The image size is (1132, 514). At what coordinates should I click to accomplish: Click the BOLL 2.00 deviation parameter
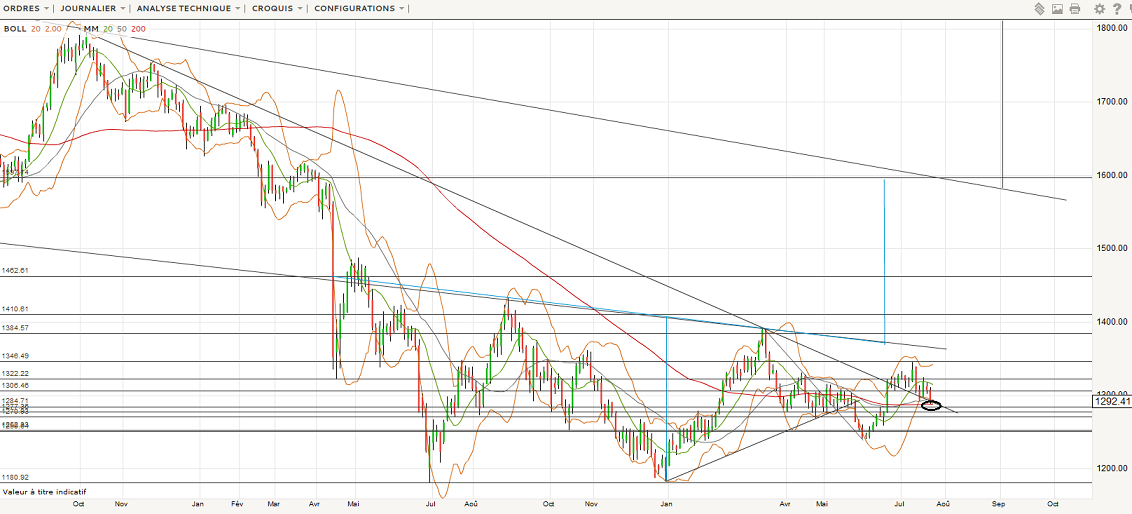coord(55,29)
